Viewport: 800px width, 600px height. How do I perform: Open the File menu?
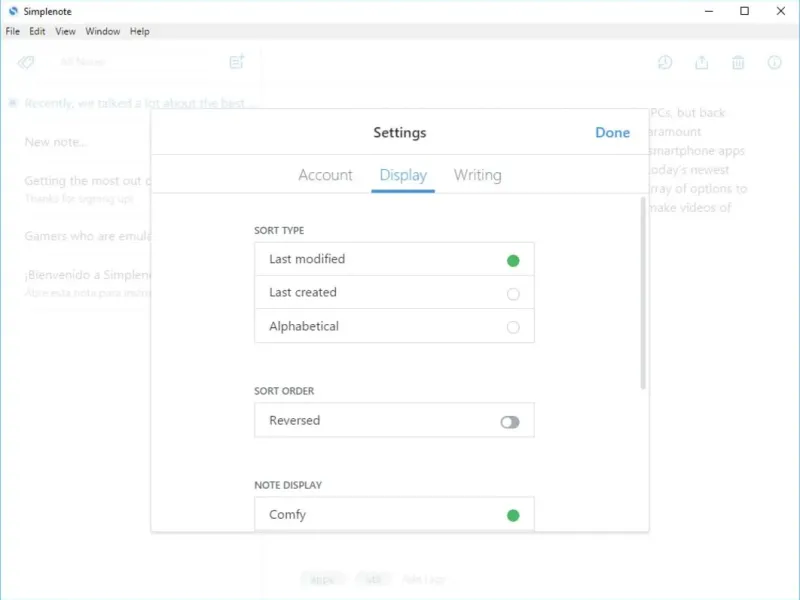(x=12, y=32)
